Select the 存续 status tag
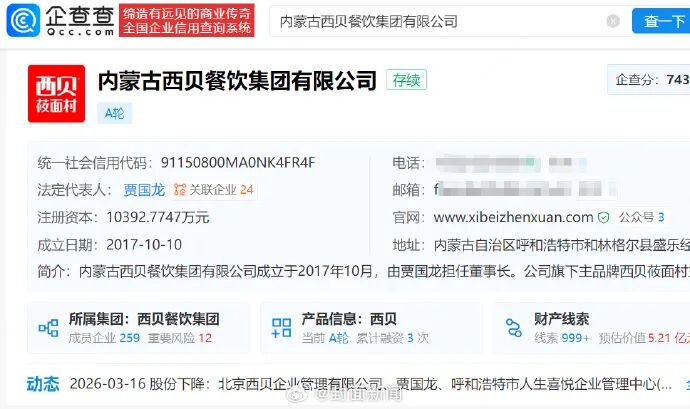This screenshot has height=409, width=690. (406, 80)
